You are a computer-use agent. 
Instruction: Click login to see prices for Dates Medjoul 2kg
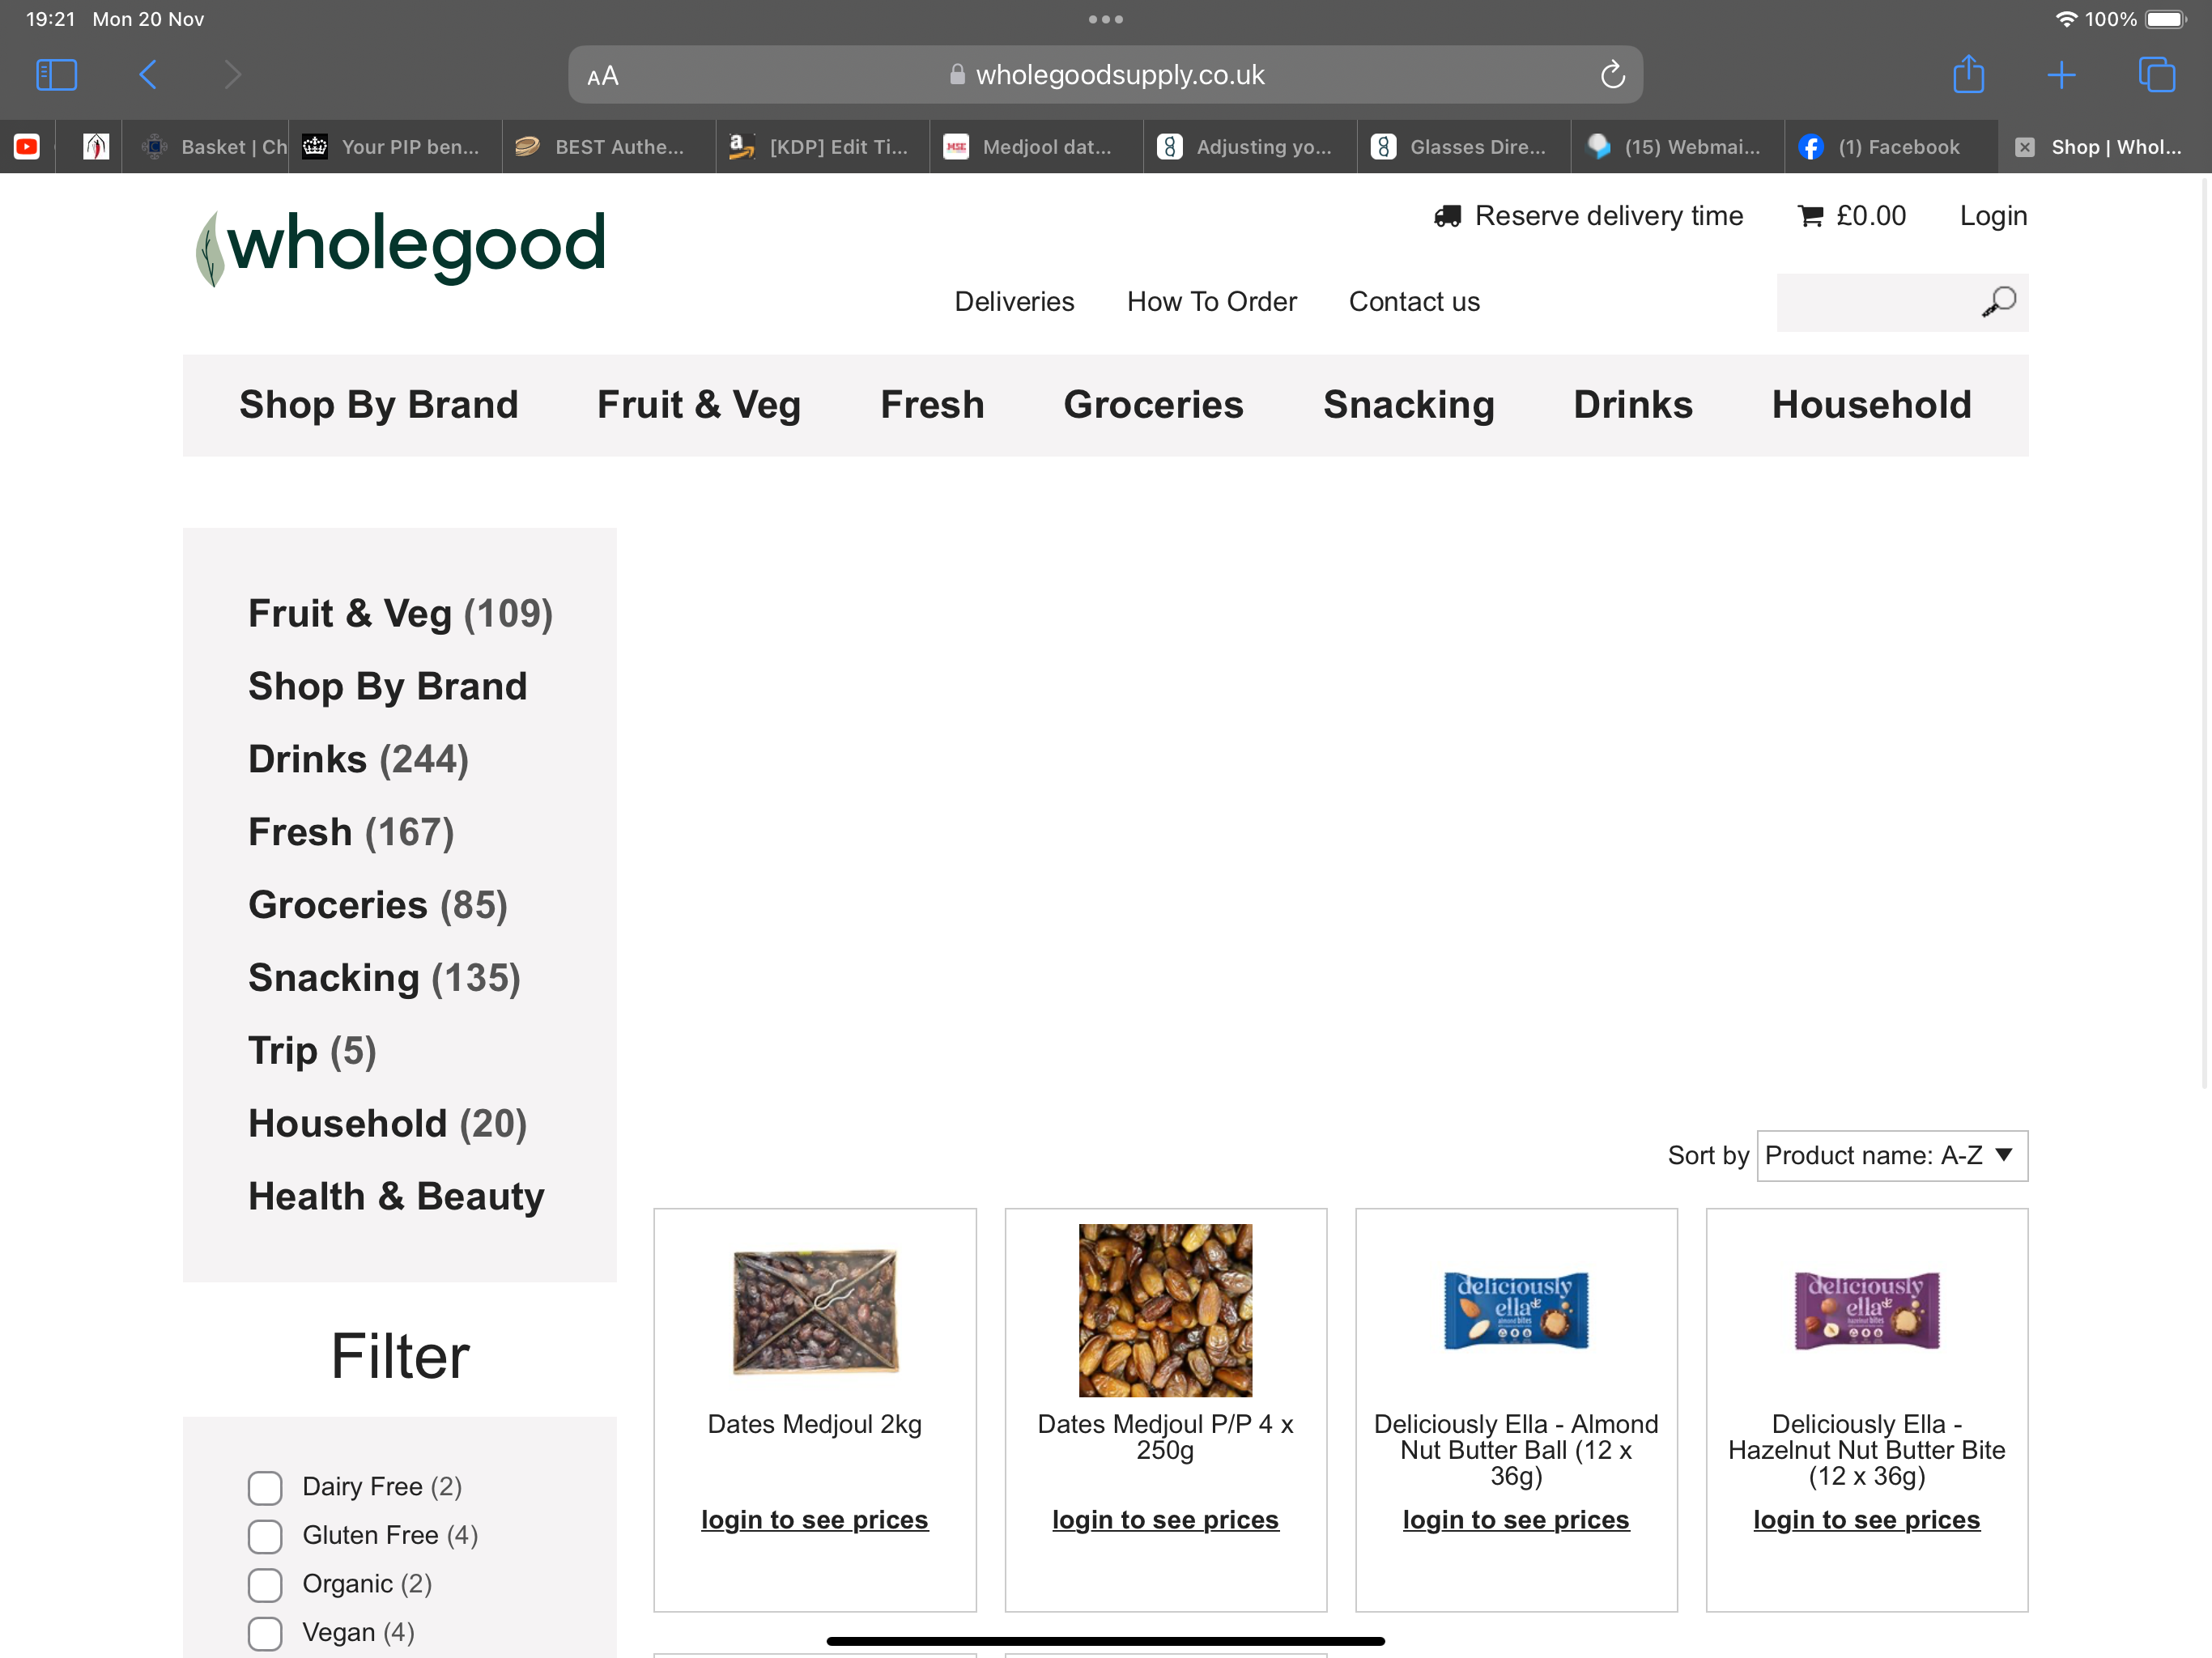(x=814, y=1521)
